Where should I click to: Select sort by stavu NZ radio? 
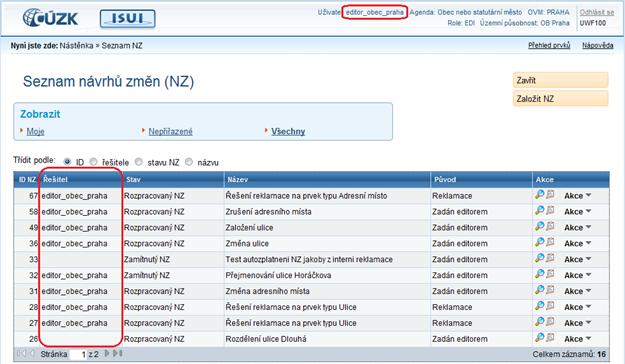139,162
